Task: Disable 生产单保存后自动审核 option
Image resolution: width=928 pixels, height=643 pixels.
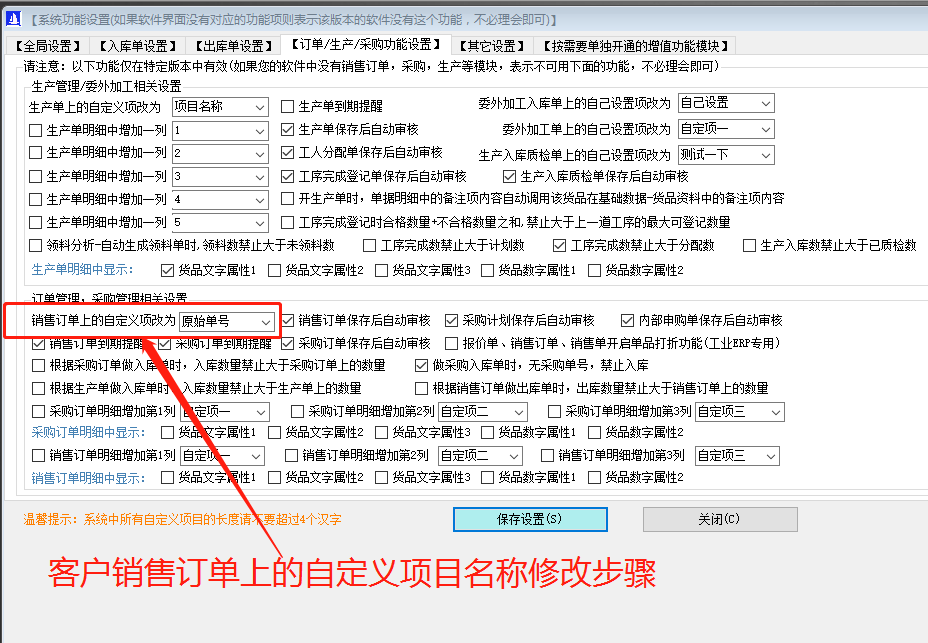Action: 290,131
